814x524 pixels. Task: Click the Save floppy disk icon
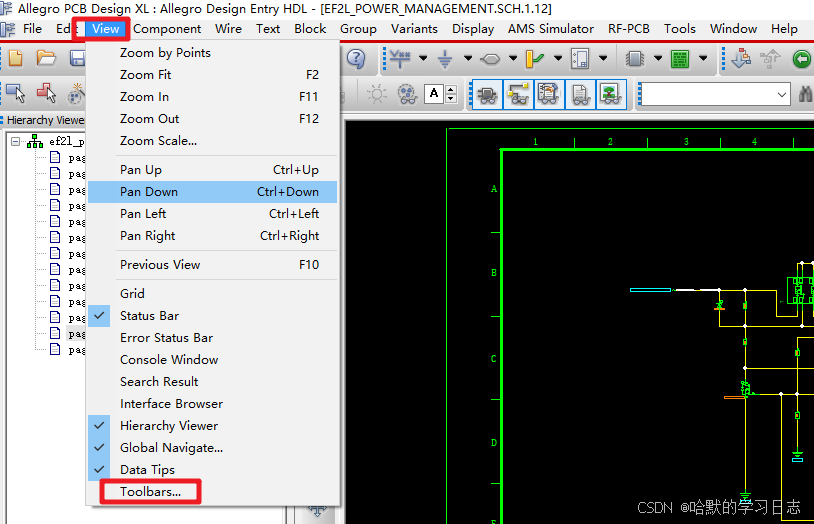click(x=77, y=59)
